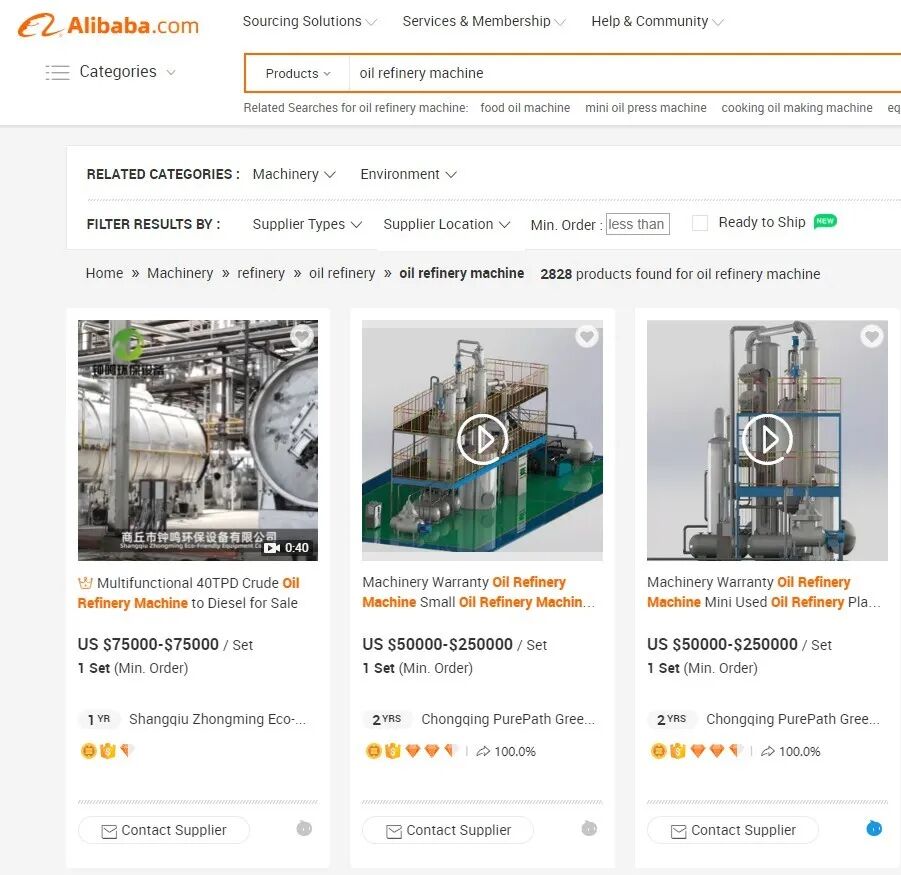Open the Multifunctional 40TPD product thumbnail
The image size is (901, 875).
[x=198, y=440]
